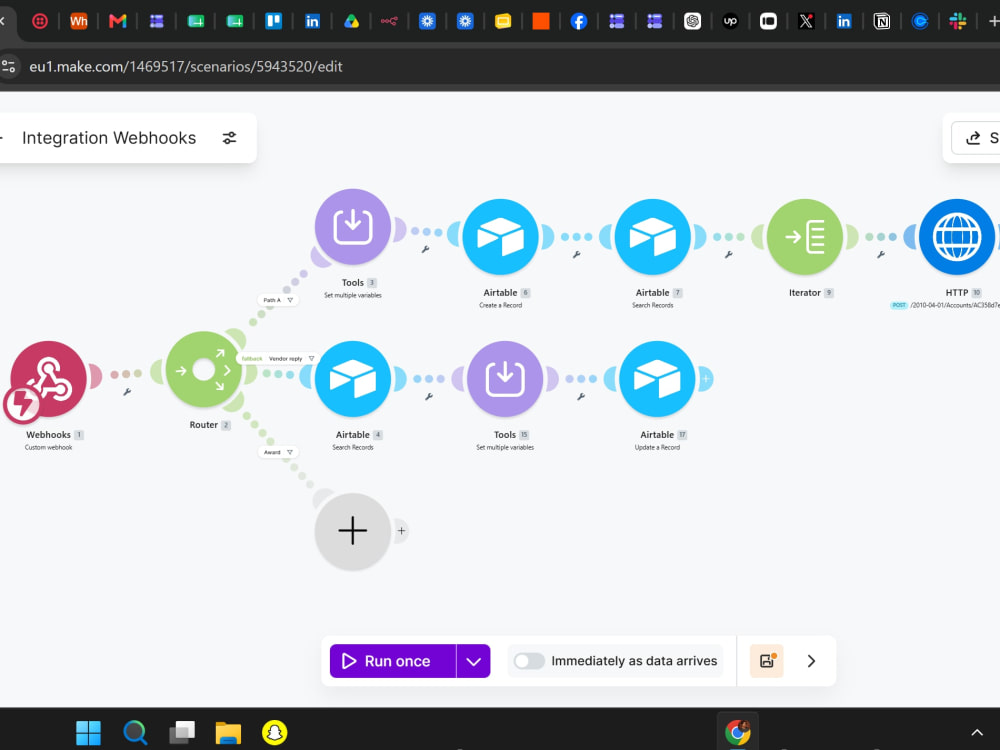Show hidden system tray icons chevron
The width and height of the screenshot is (1000, 750).
(976, 733)
